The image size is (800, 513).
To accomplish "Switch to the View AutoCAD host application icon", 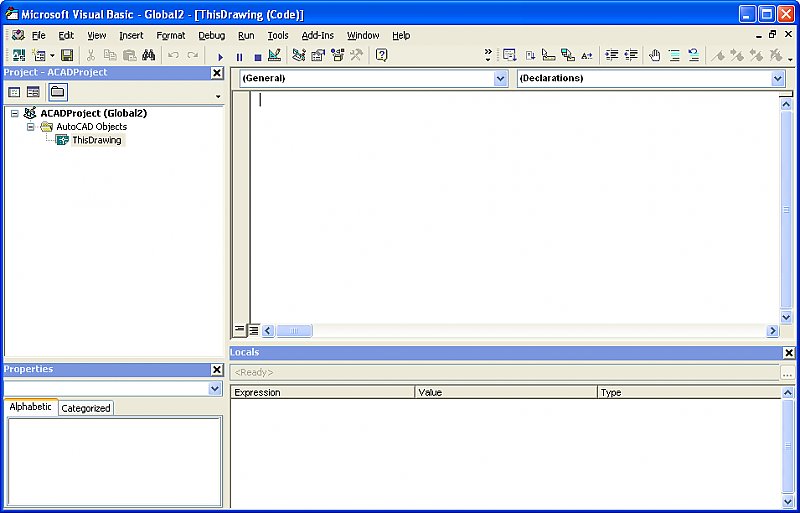I will [19, 55].
